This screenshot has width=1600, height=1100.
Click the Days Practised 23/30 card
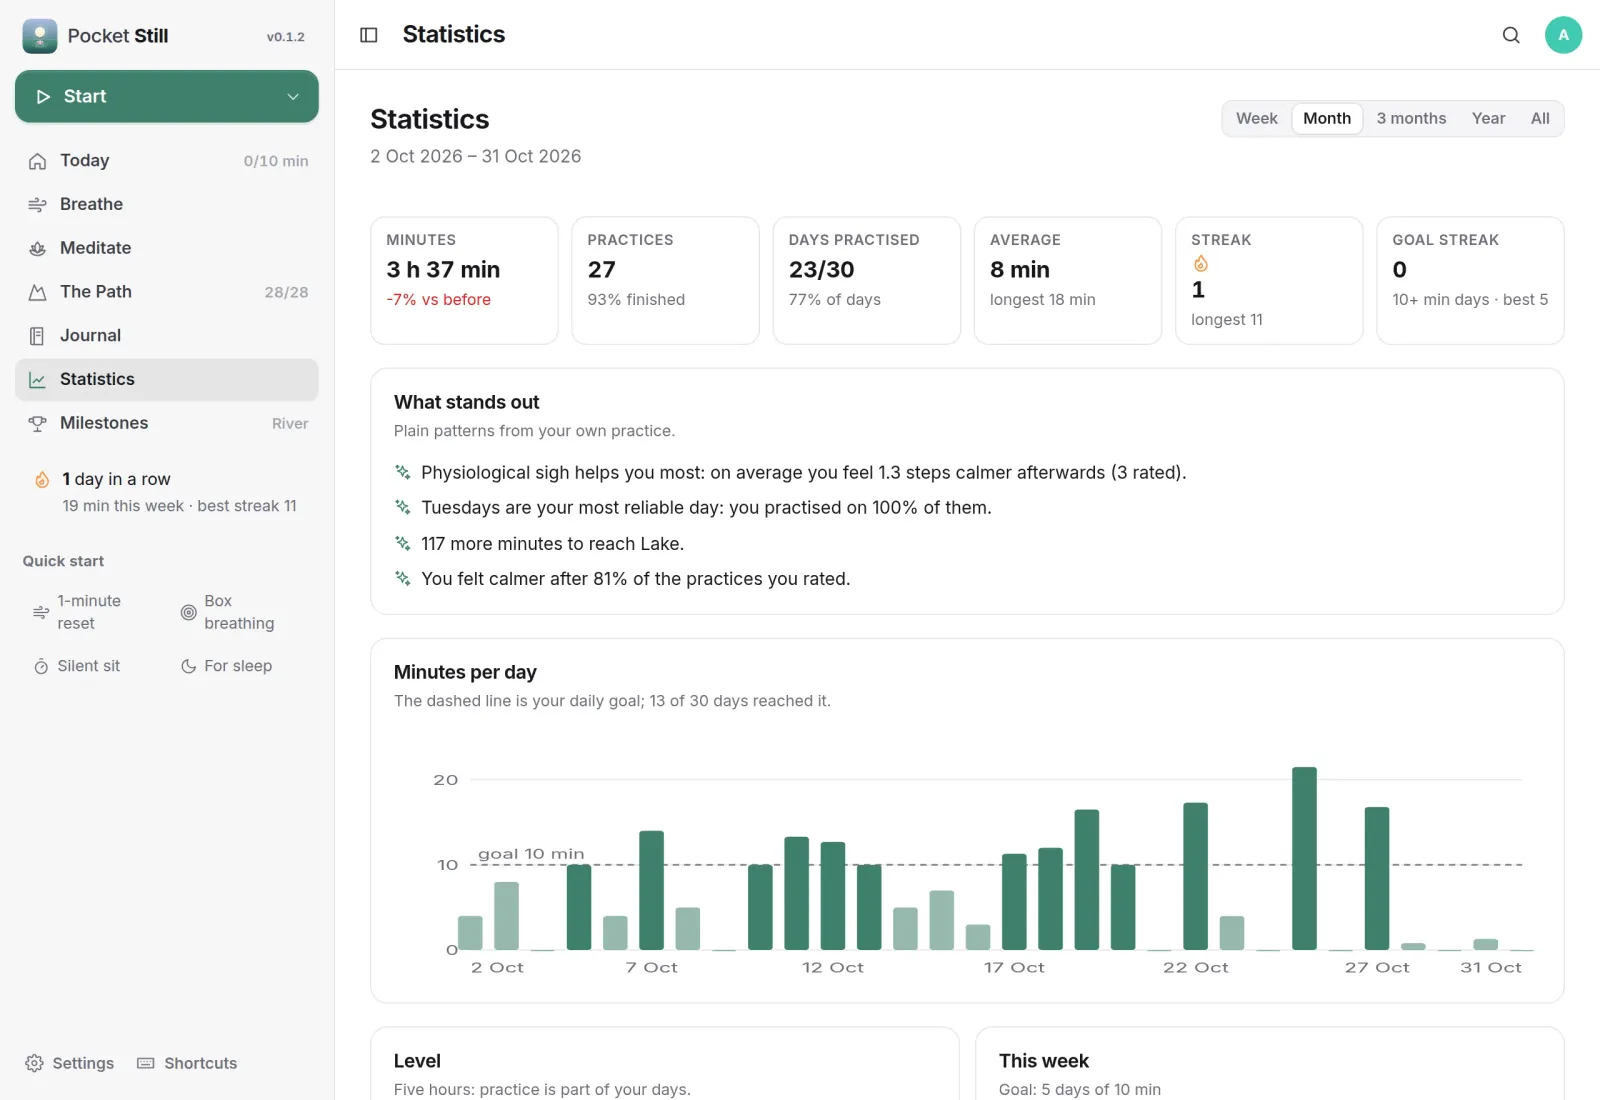867,281
